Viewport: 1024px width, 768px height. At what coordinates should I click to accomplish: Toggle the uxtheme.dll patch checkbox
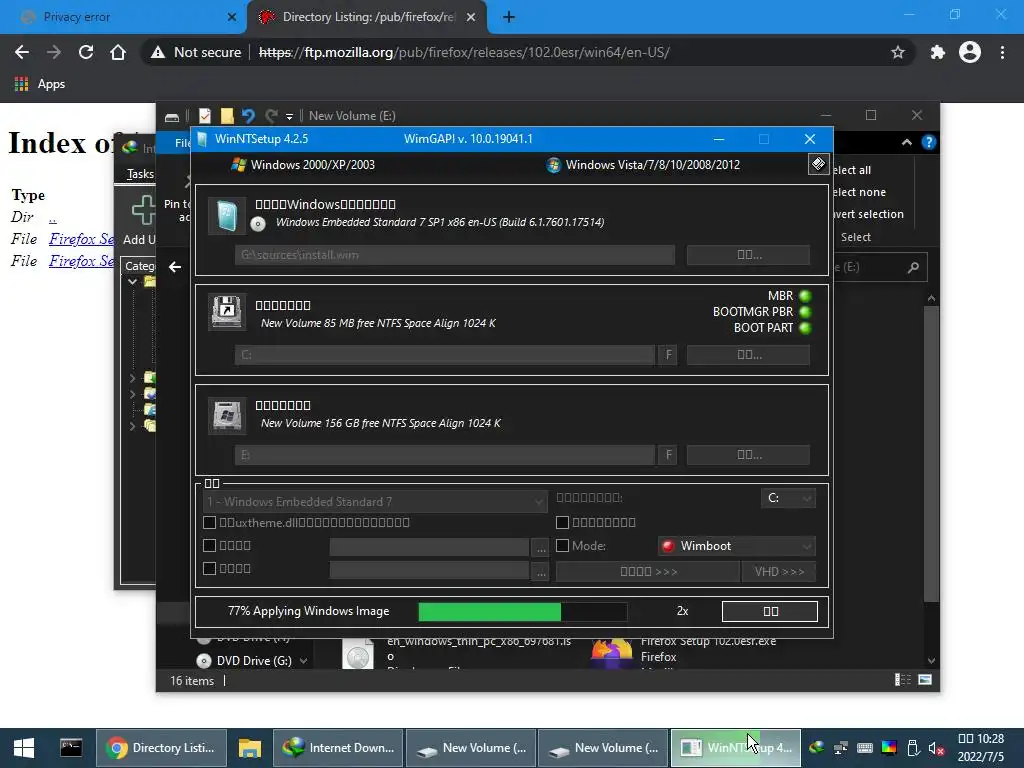point(210,522)
